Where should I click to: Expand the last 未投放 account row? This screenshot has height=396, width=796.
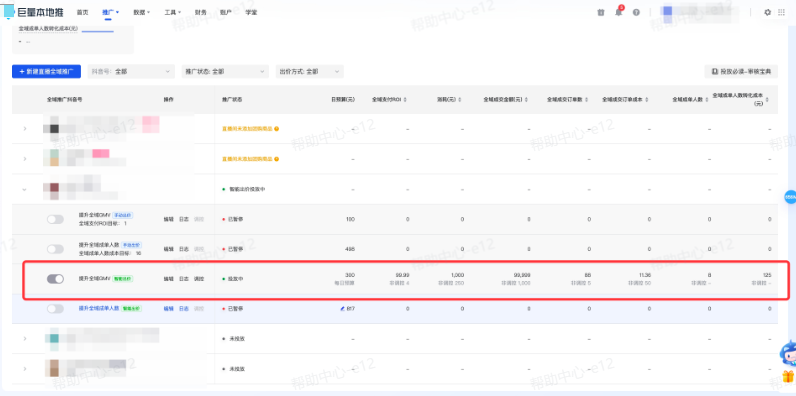click(24, 369)
